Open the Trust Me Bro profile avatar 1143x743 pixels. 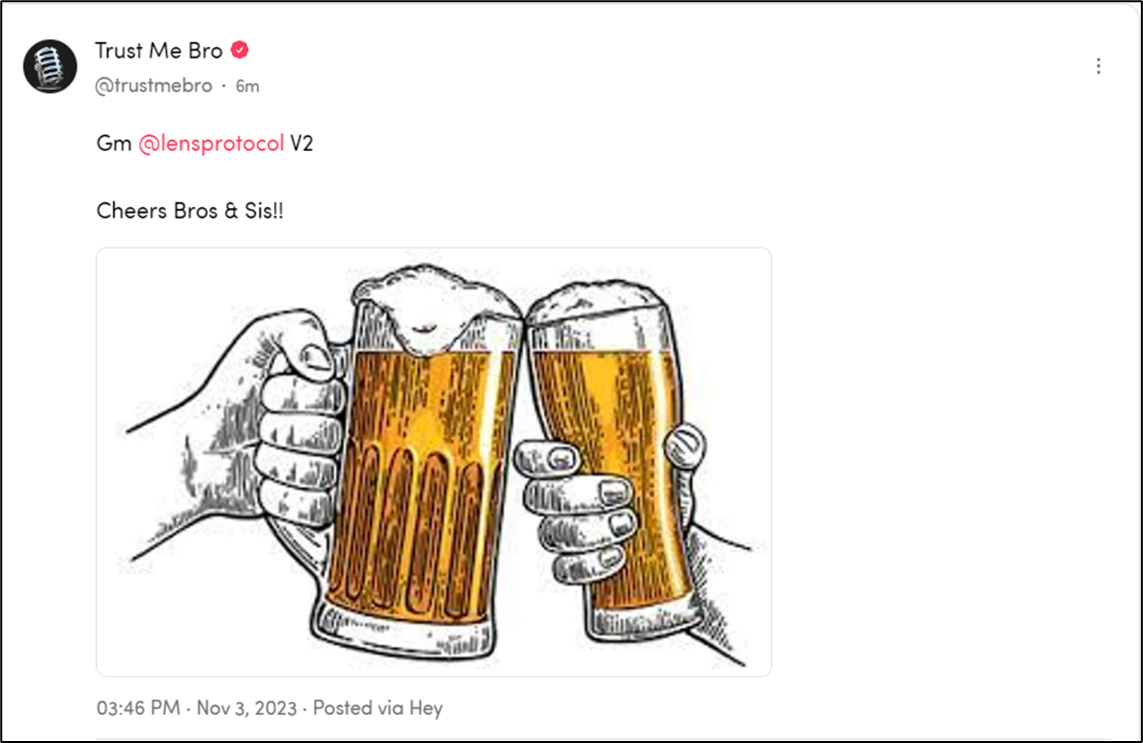point(50,66)
